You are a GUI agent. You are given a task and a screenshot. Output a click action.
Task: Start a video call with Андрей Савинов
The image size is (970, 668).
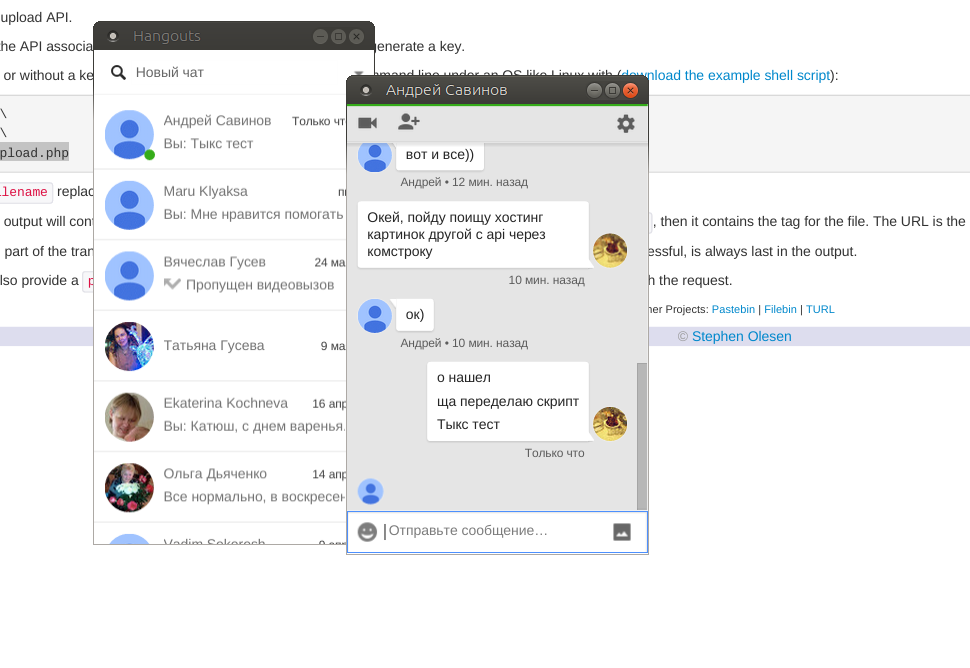[x=367, y=123]
